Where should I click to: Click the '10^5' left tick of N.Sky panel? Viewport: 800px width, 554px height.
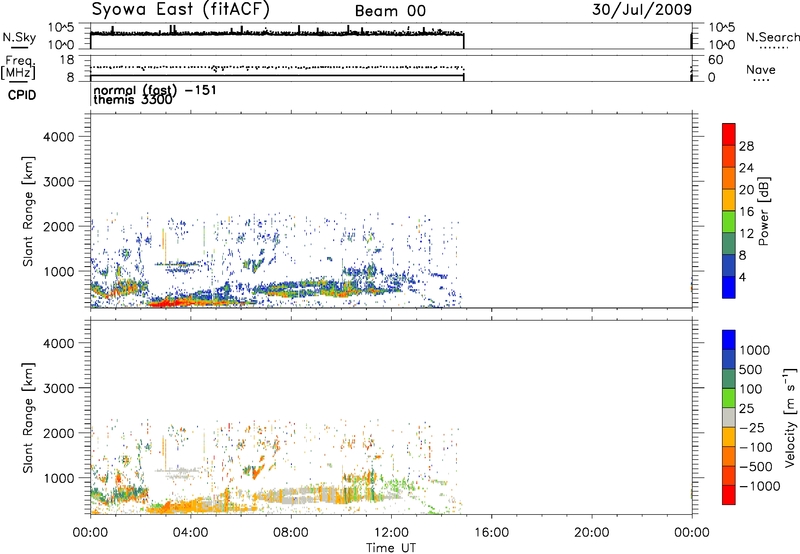(61, 28)
